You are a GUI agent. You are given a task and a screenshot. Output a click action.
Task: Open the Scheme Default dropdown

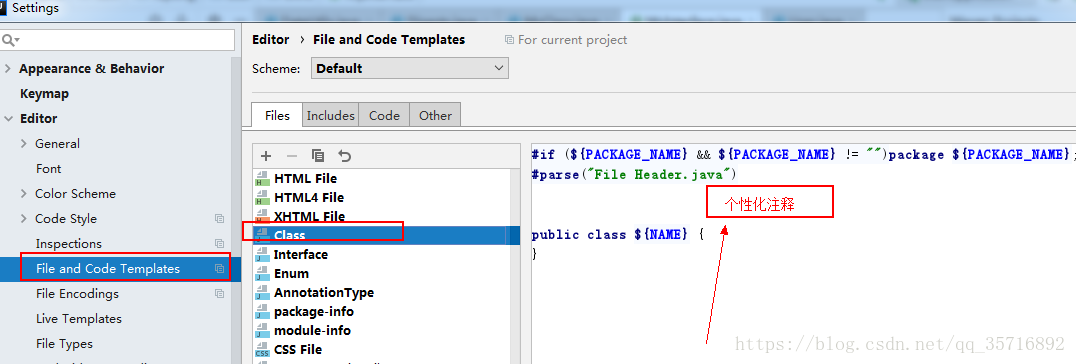(410, 69)
